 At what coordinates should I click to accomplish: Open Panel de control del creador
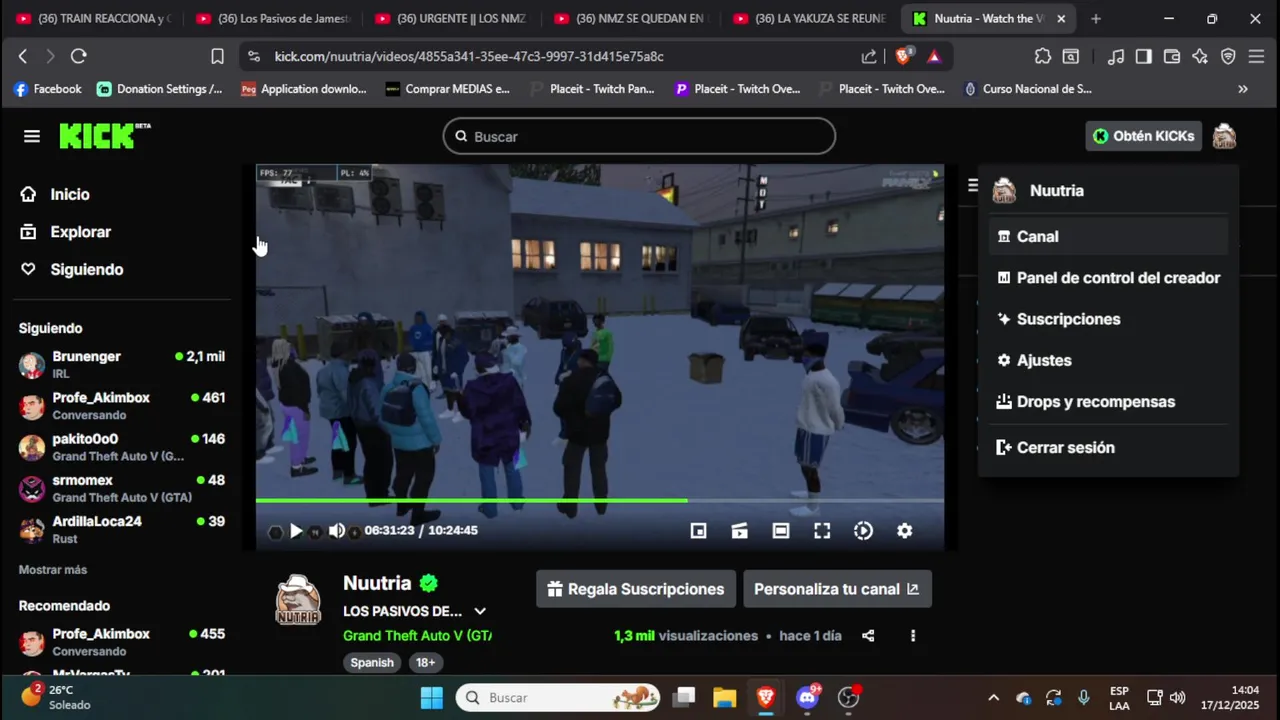(1108, 278)
